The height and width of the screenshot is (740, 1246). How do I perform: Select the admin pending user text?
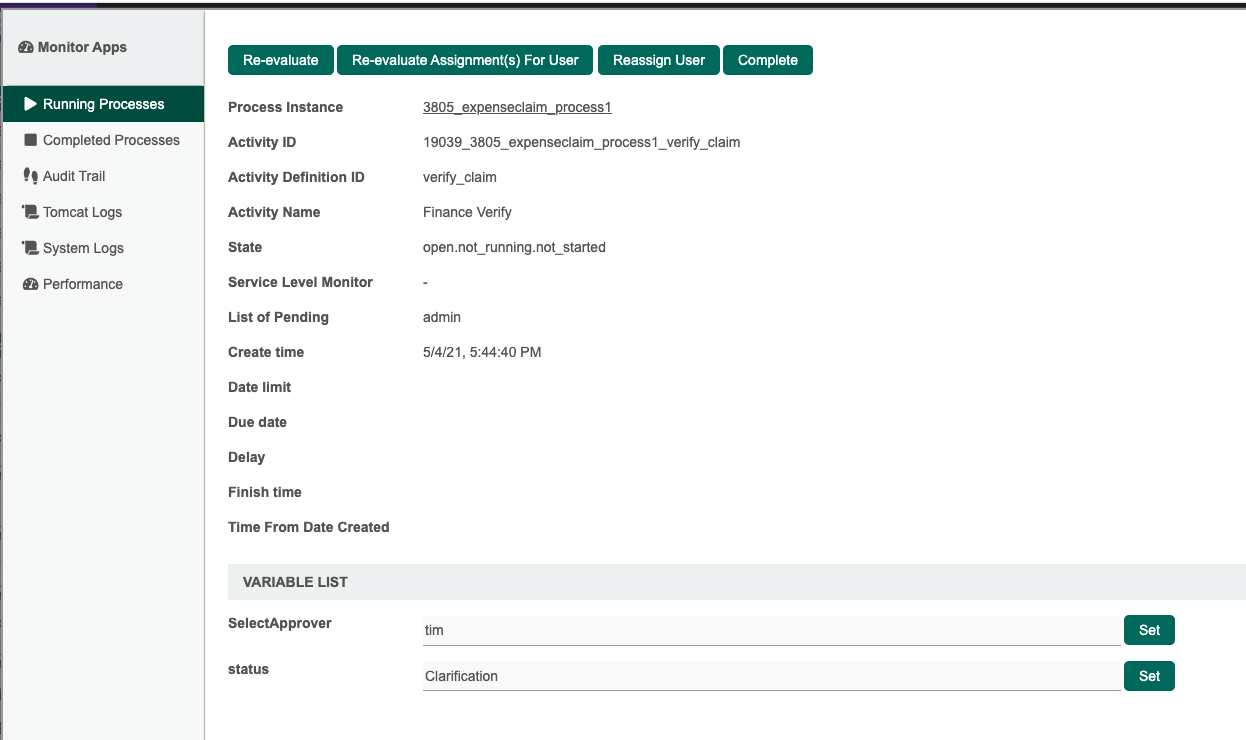(x=442, y=317)
